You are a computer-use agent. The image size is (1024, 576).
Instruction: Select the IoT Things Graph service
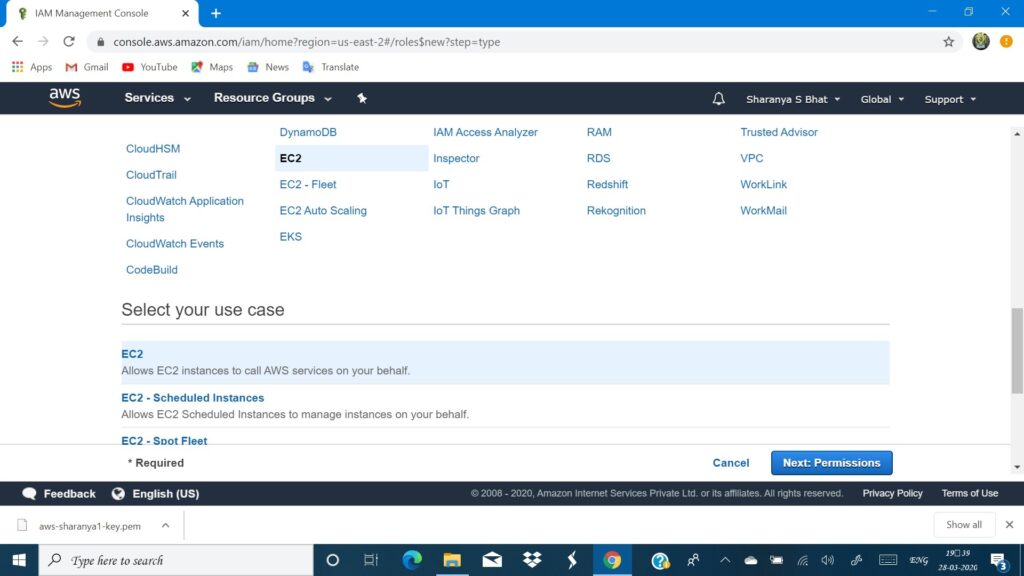476,210
